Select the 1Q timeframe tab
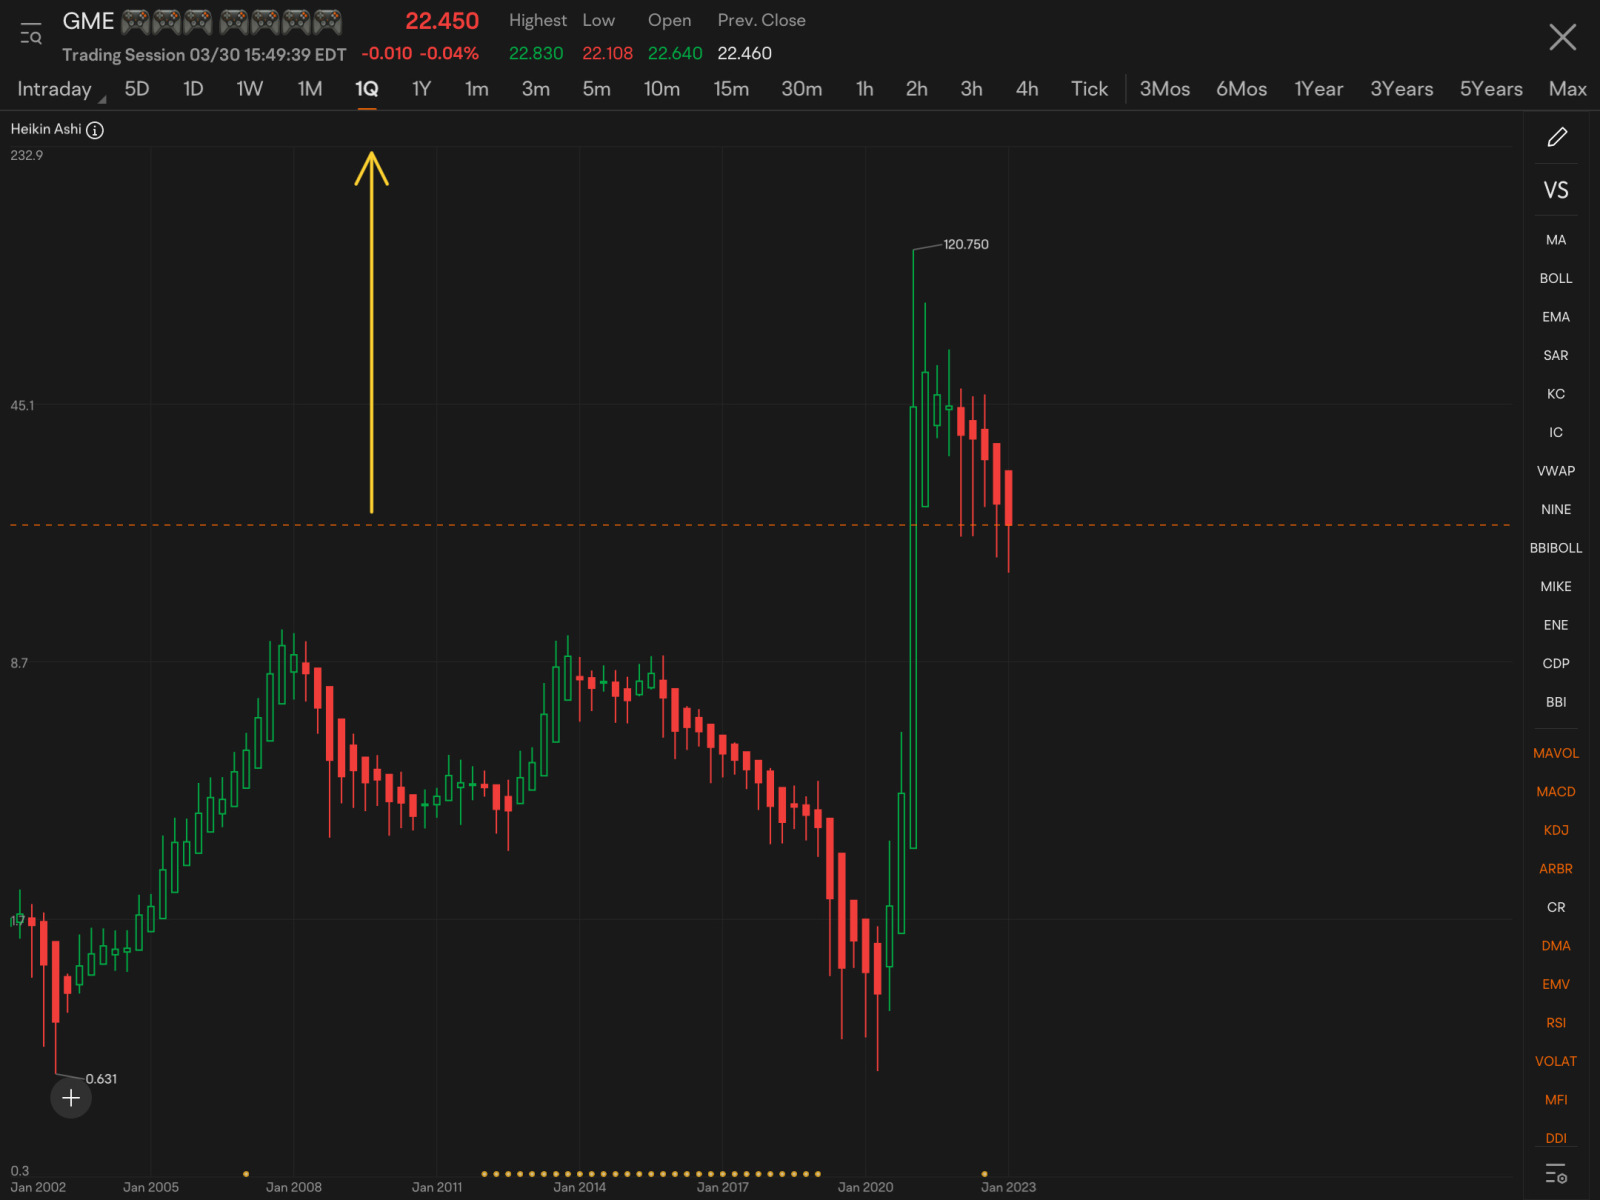Viewport: 1600px width, 1200px height. (367, 89)
